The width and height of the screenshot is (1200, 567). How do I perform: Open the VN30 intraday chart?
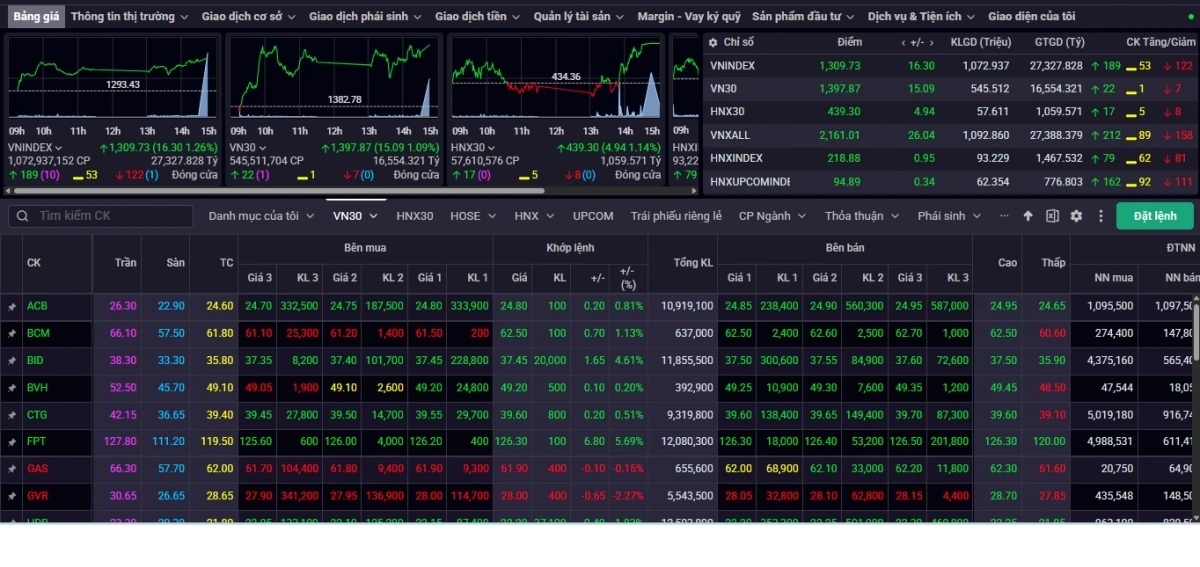click(334, 78)
